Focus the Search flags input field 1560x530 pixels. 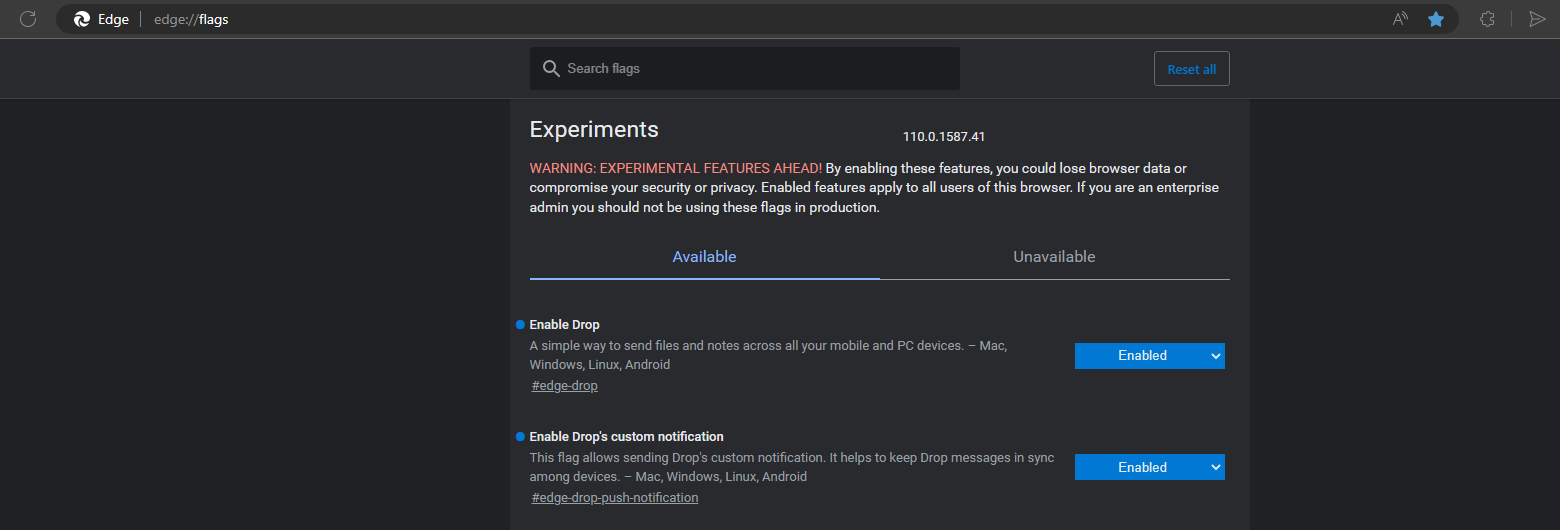(x=755, y=69)
